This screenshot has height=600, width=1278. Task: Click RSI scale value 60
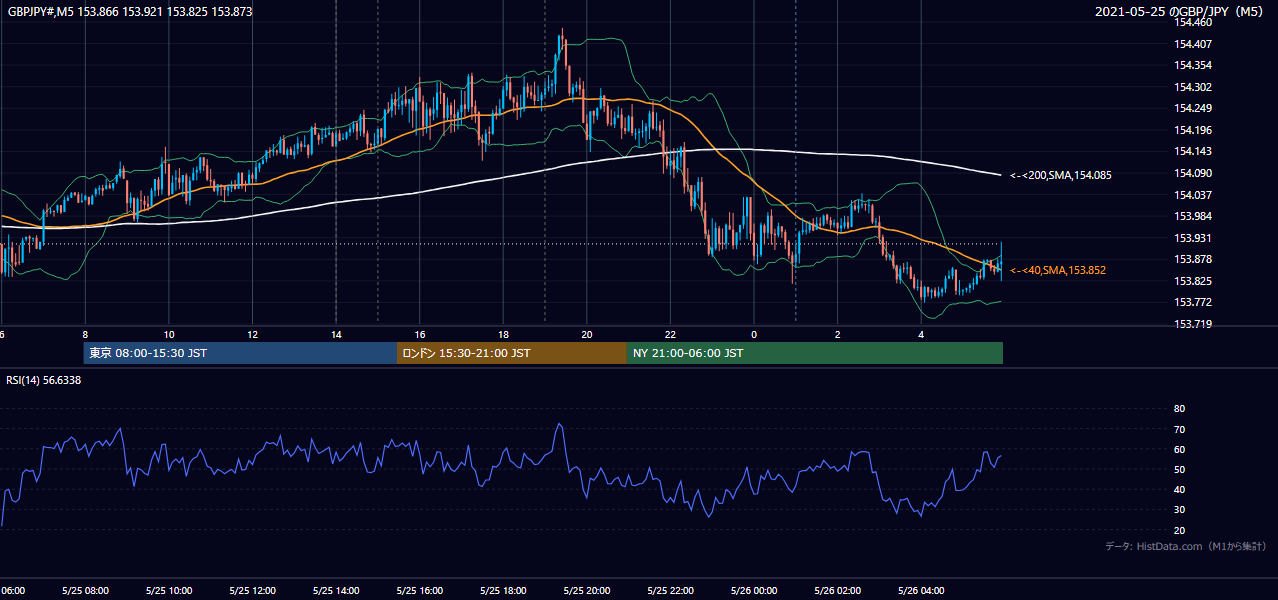[x=1179, y=449]
